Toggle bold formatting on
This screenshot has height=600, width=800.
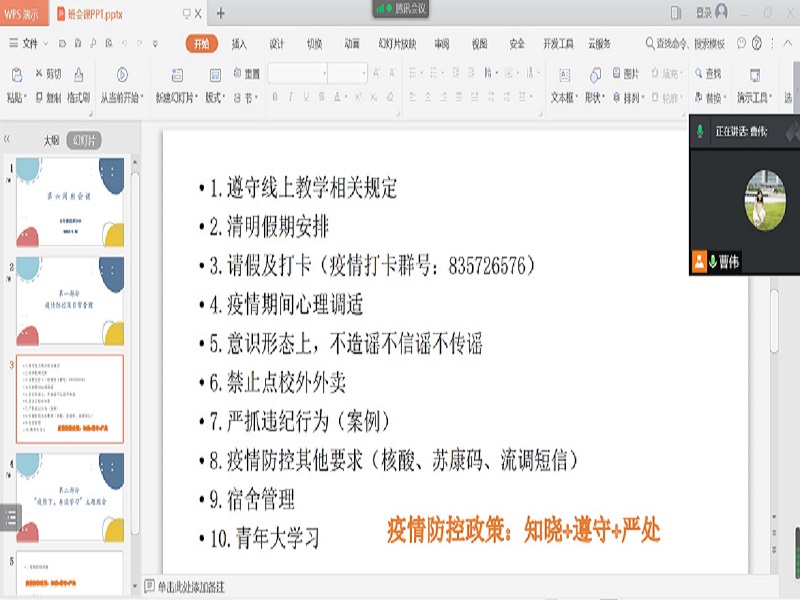coord(276,96)
